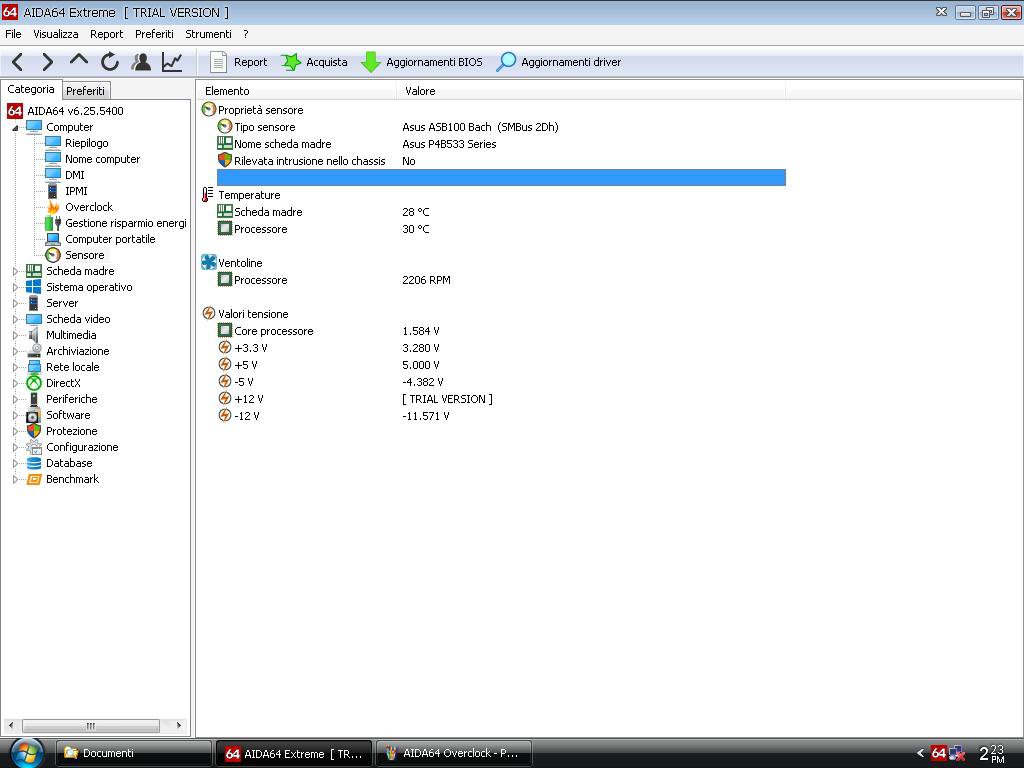Switch to the Preferiti tab
Image resolution: width=1024 pixels, height=768 pixels.
coord(85,91)
